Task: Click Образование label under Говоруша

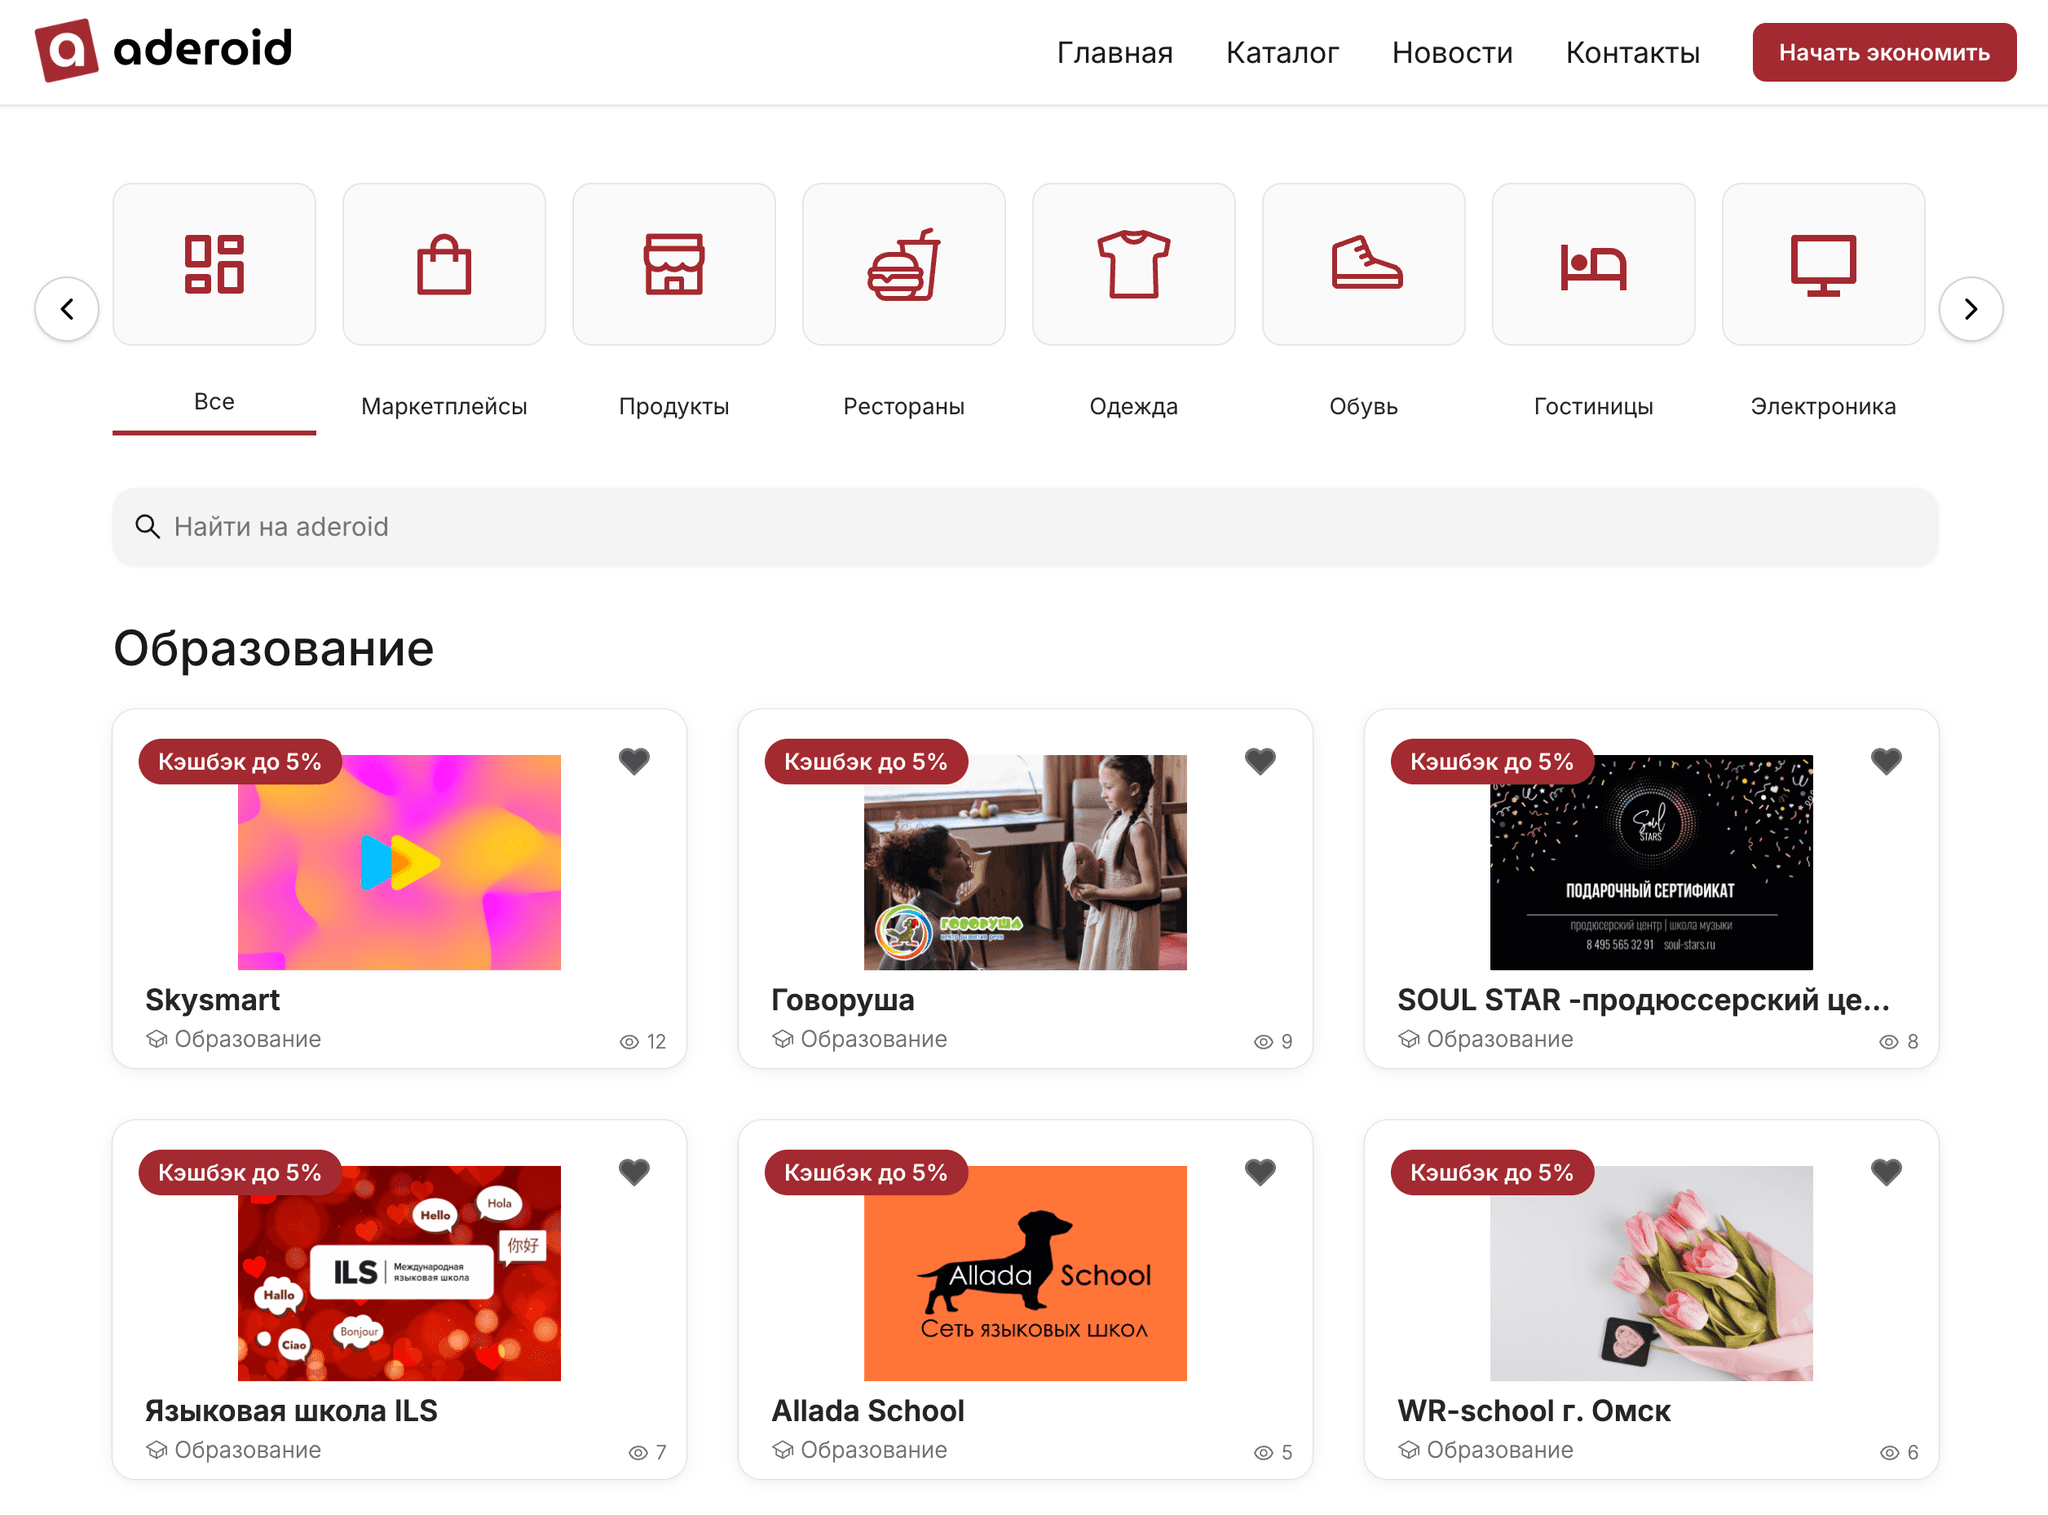Action: [873, 1039]
